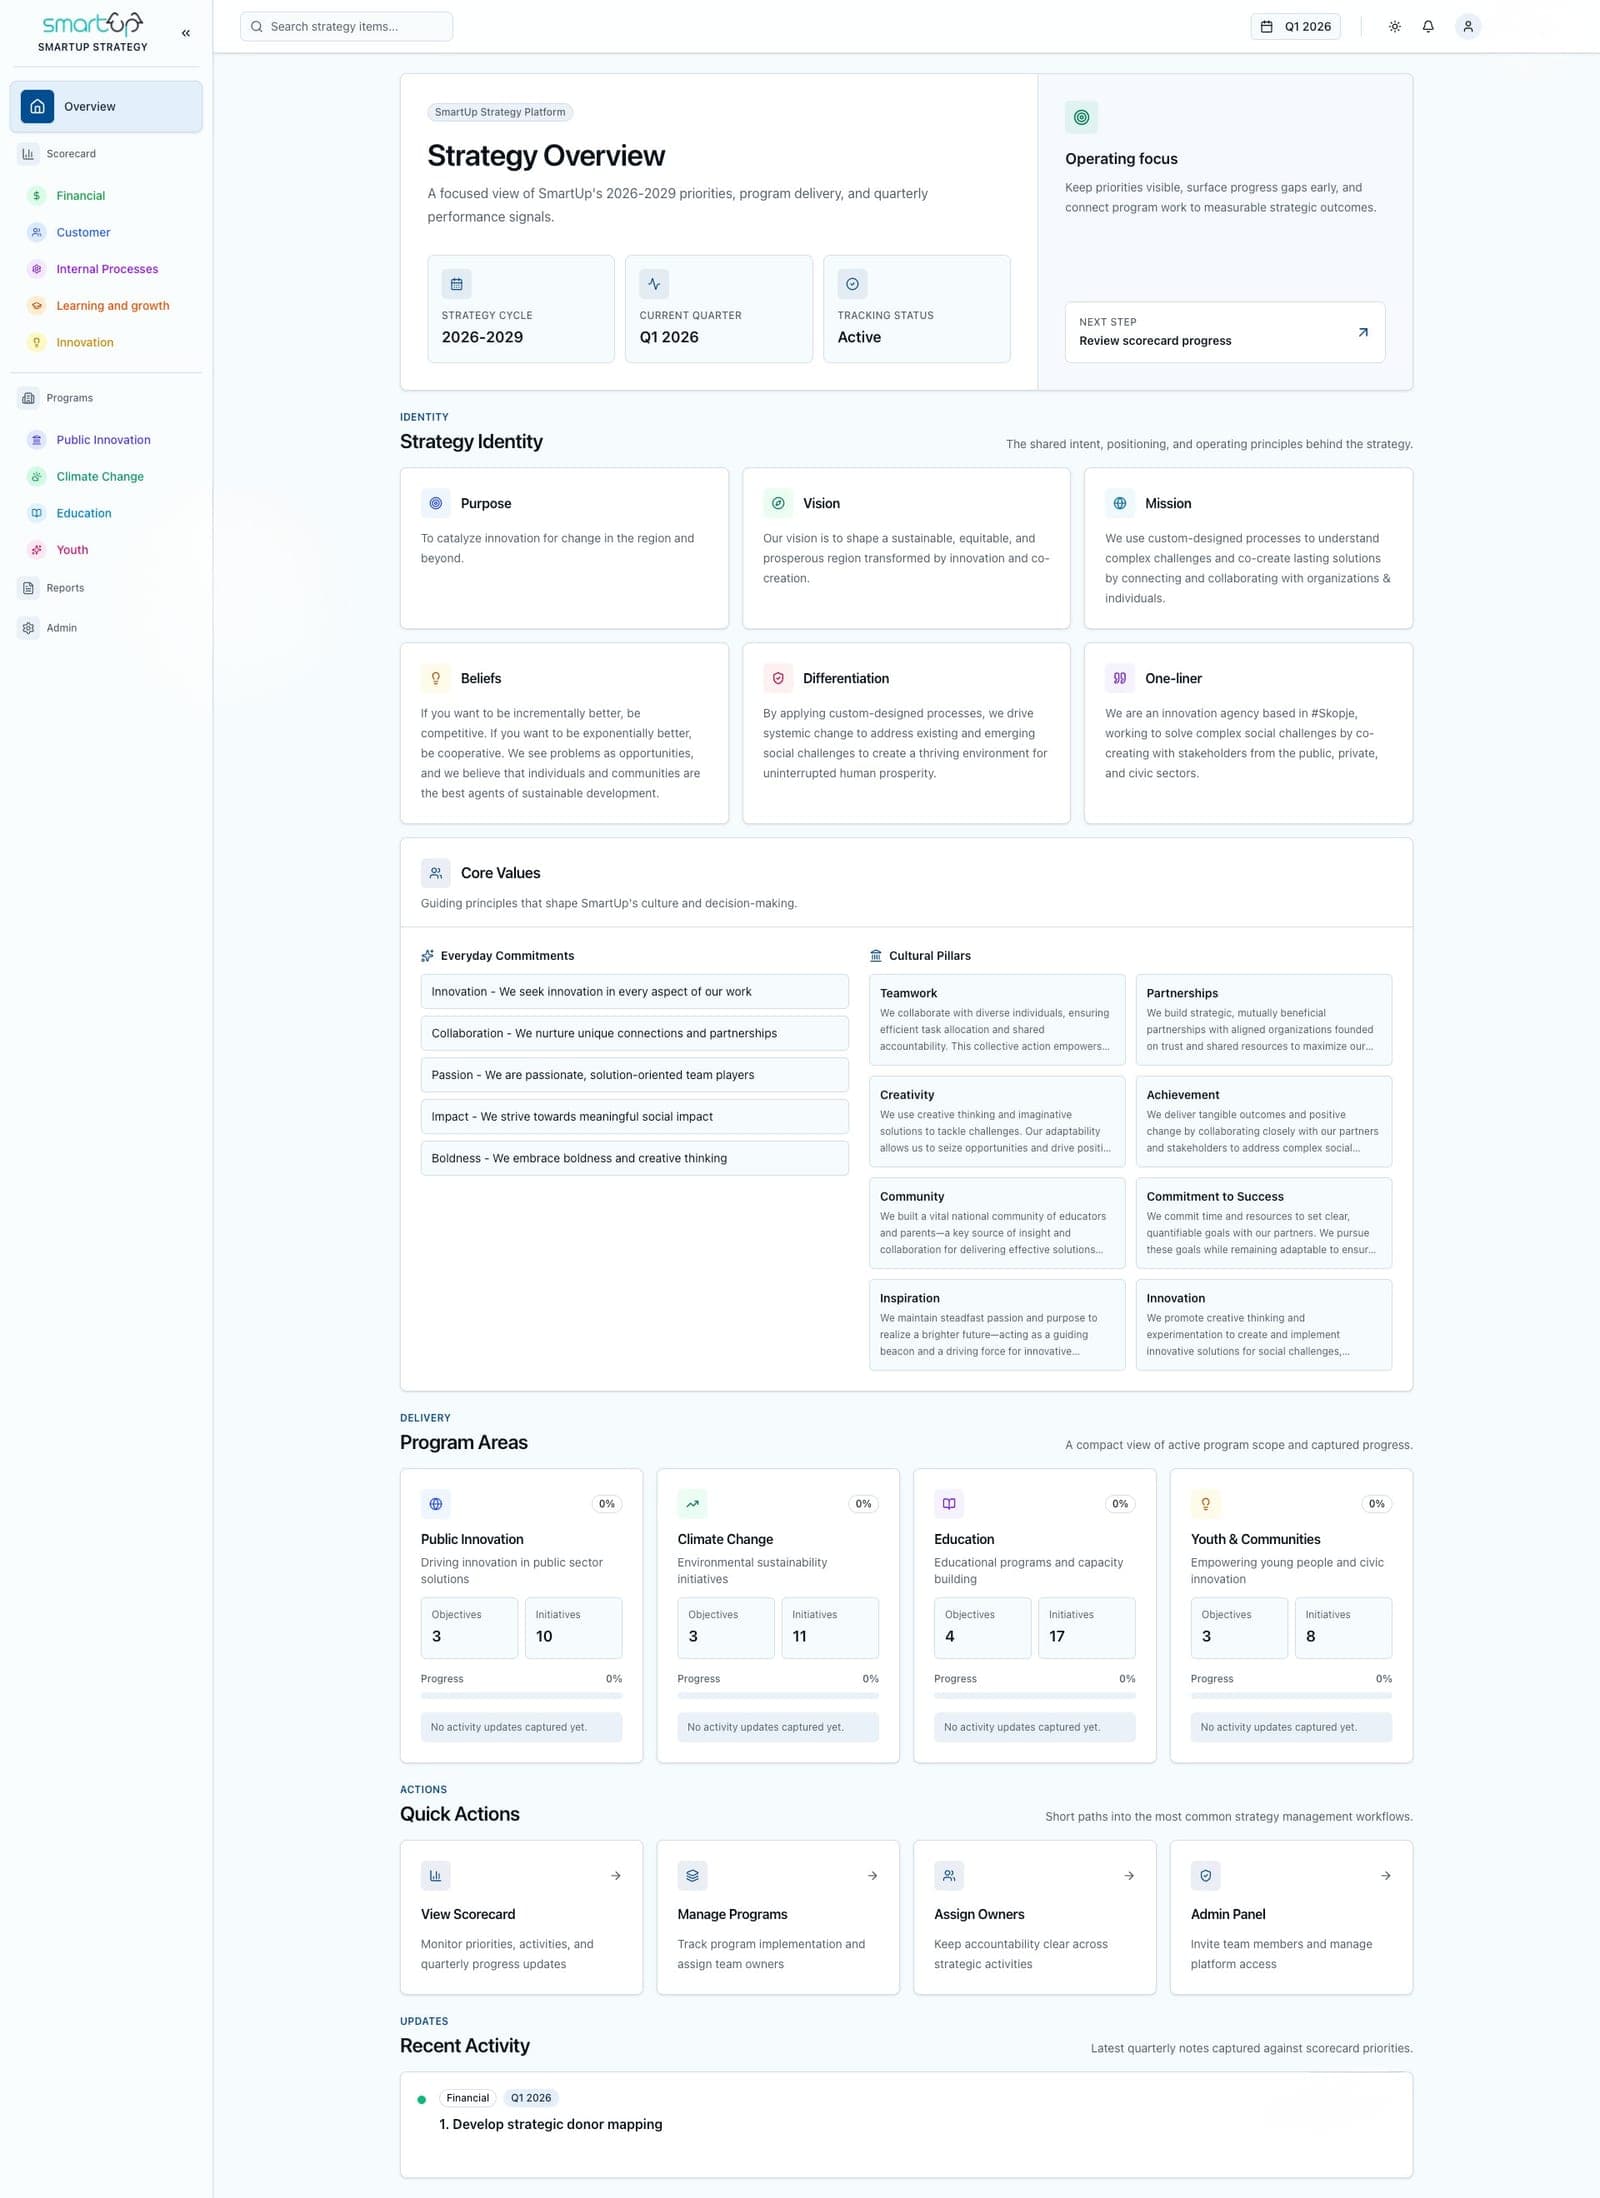The image size is (1600, 2198).
Task: Click the Reports document icon
Action: [28, 588]
